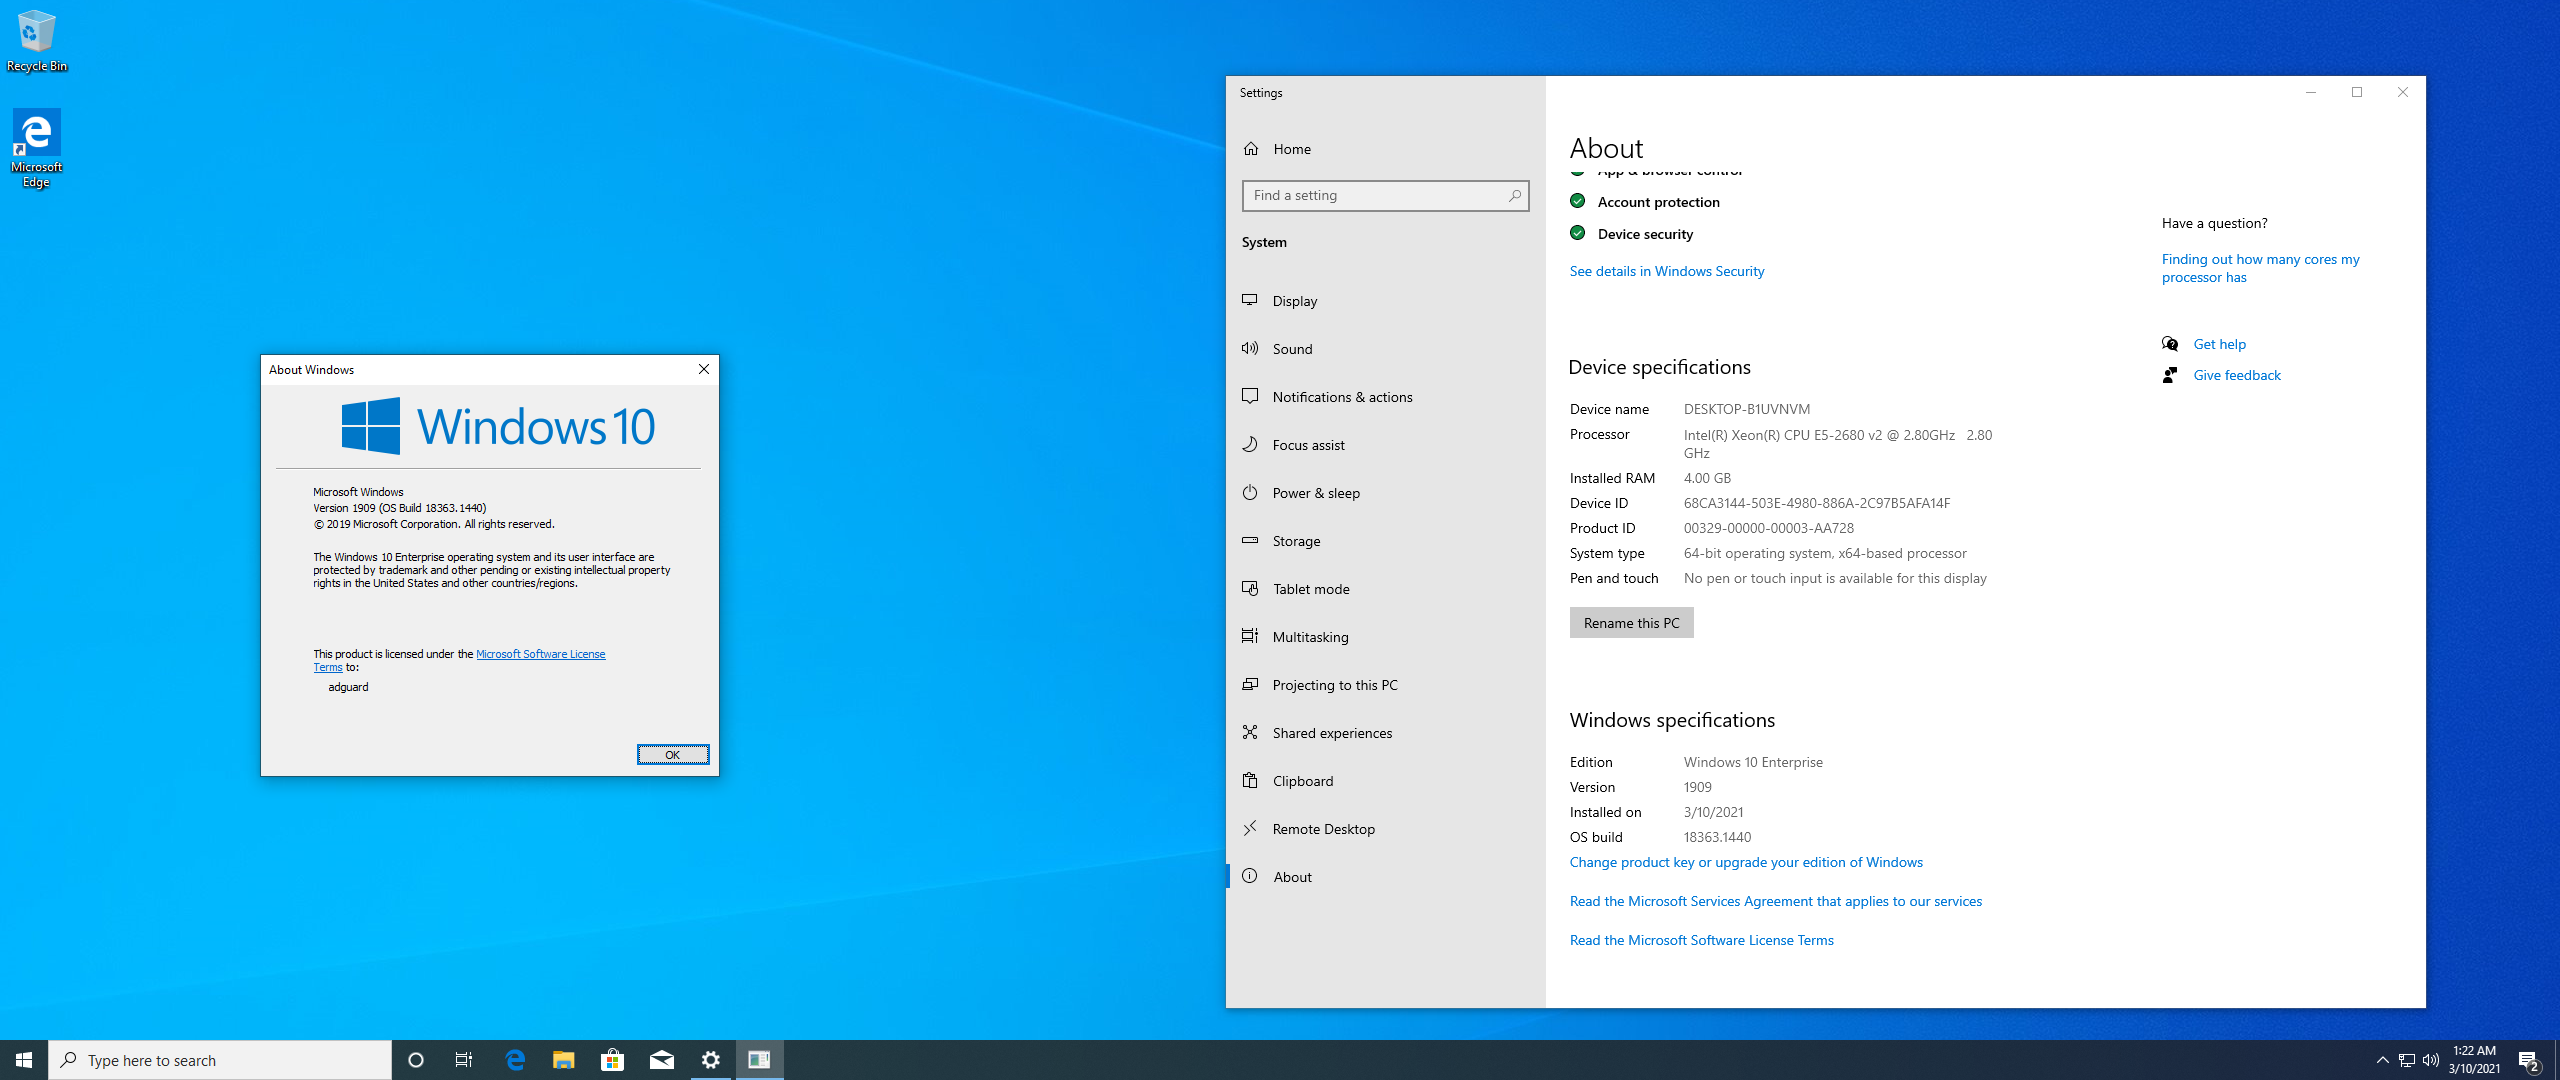2560x1080 pixels.
Task: Open the Shared experiences icon
Action: pos(1250,732)
